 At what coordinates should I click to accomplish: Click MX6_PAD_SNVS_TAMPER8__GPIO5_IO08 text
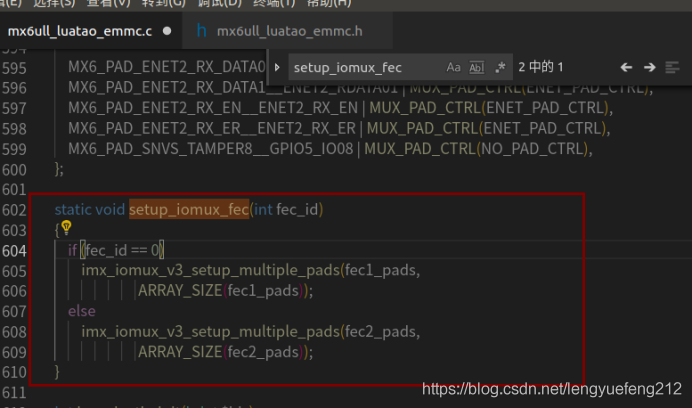(211, 149)
